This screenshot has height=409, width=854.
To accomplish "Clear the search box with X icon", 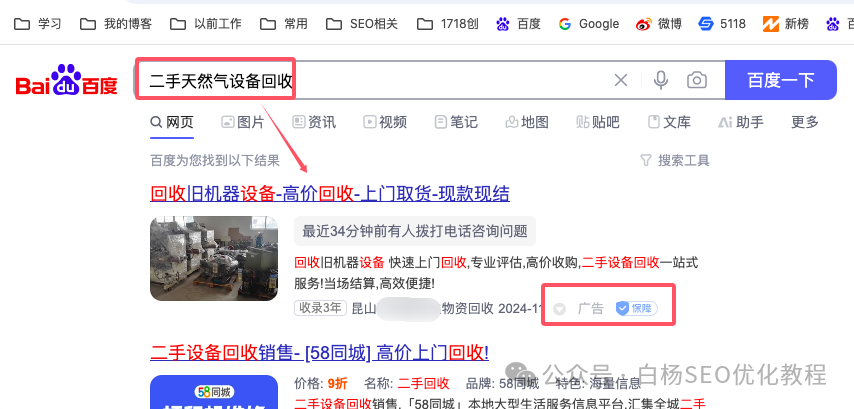I will pyautogui.click(x=621, y=81).
